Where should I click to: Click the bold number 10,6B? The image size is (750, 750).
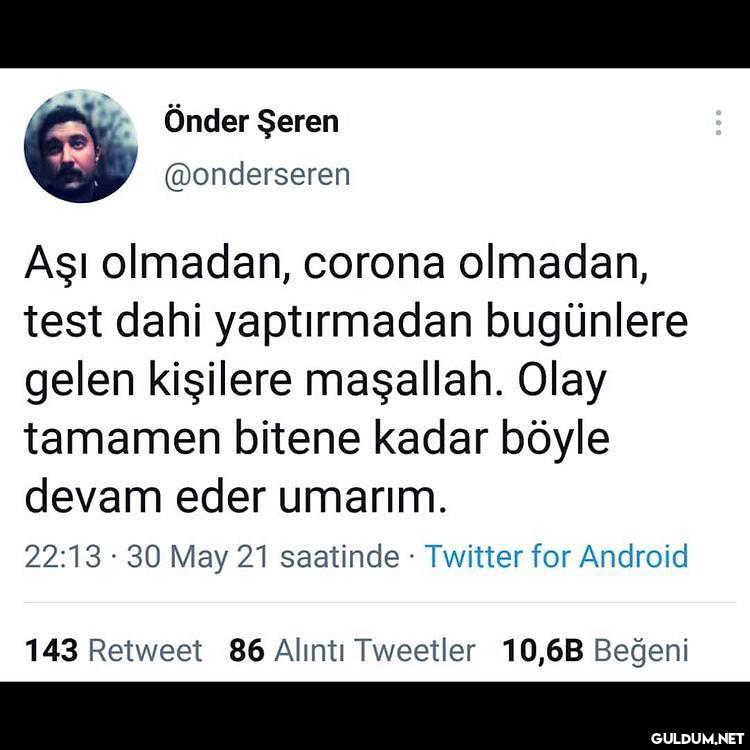click(x=543, y=651)
